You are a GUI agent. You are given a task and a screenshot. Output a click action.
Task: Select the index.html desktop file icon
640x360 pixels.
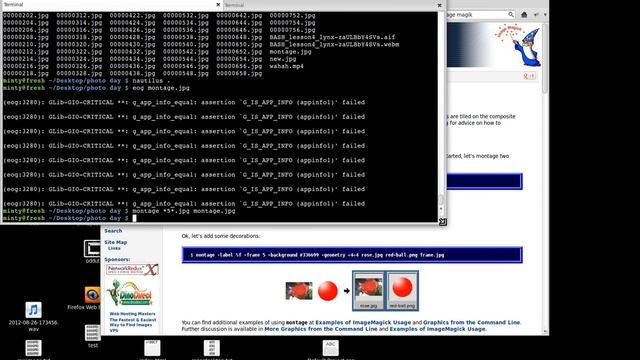click(x=152, y=349)
